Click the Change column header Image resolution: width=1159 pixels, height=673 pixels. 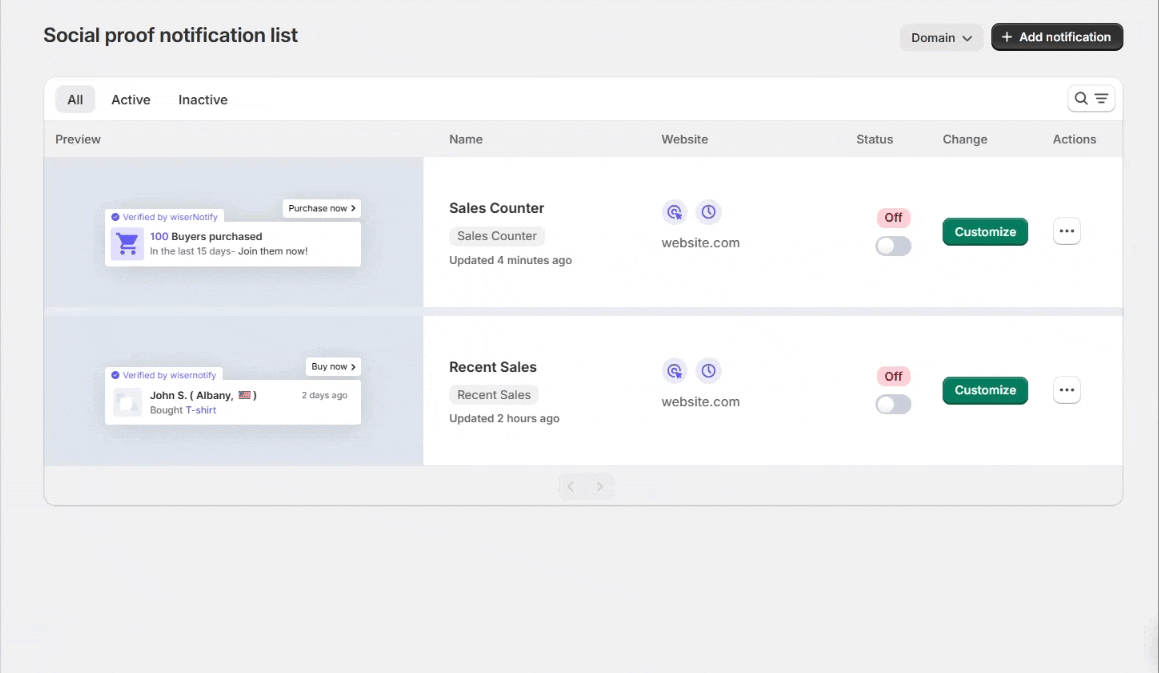pos(965,140)
